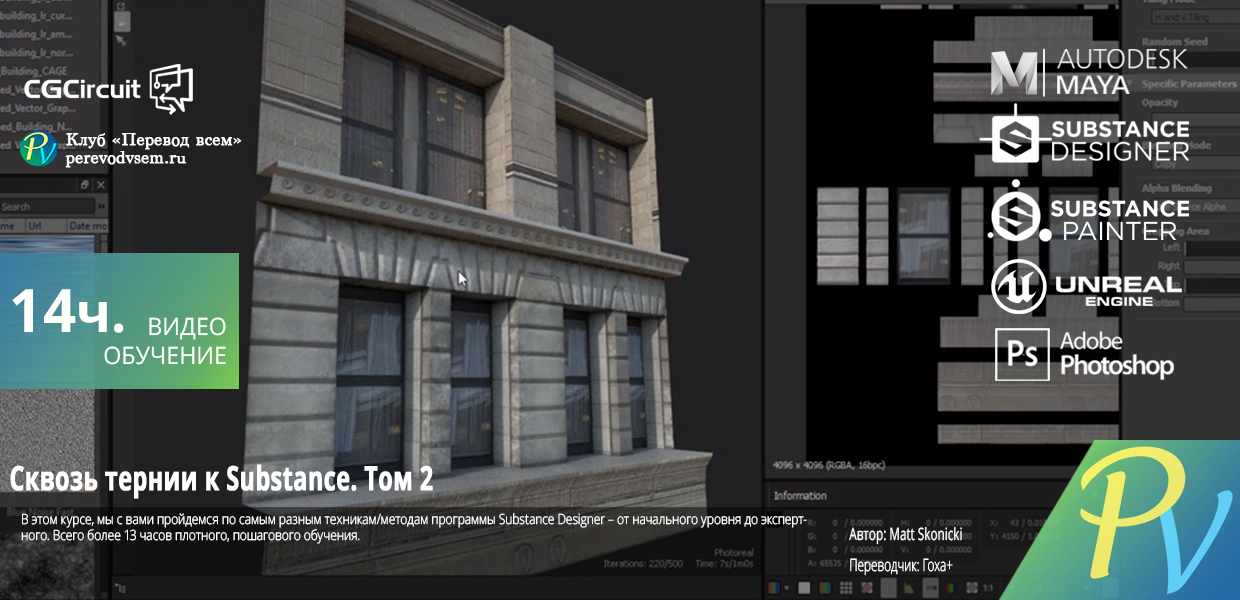This screenshot has width=1240, height=600.
Task: Click the Adobe Photoshop Ps icon
Action: (x=1021, y=355)
